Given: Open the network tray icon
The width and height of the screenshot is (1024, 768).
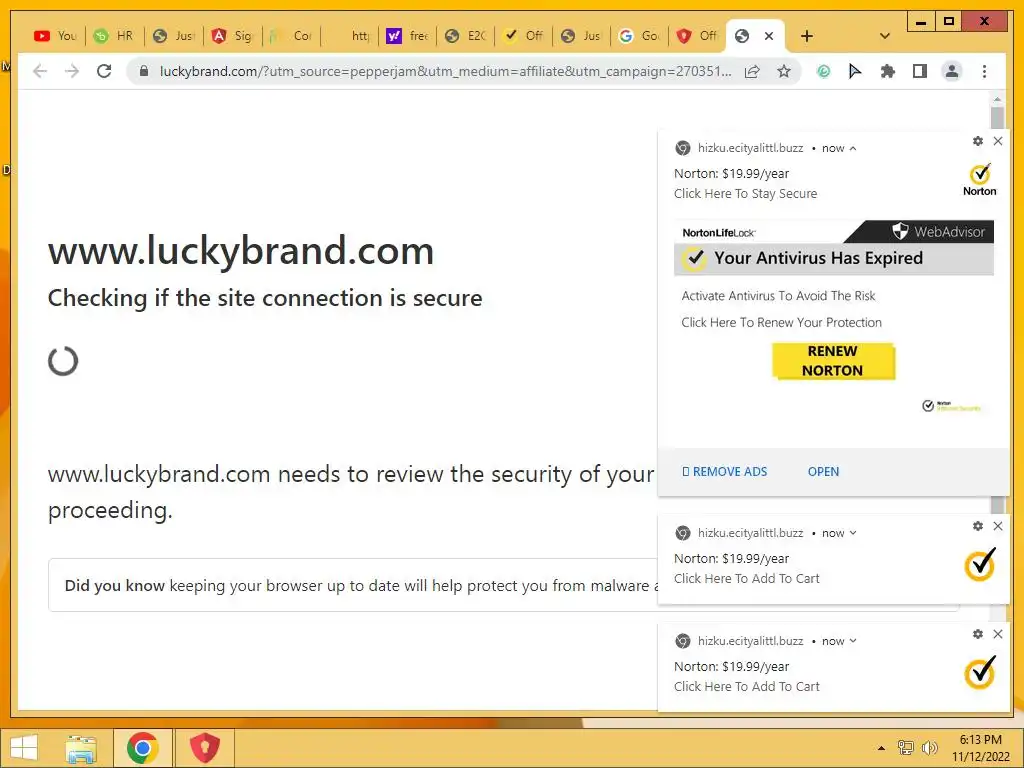Looking at the screenshot, I should click(906, 748).
